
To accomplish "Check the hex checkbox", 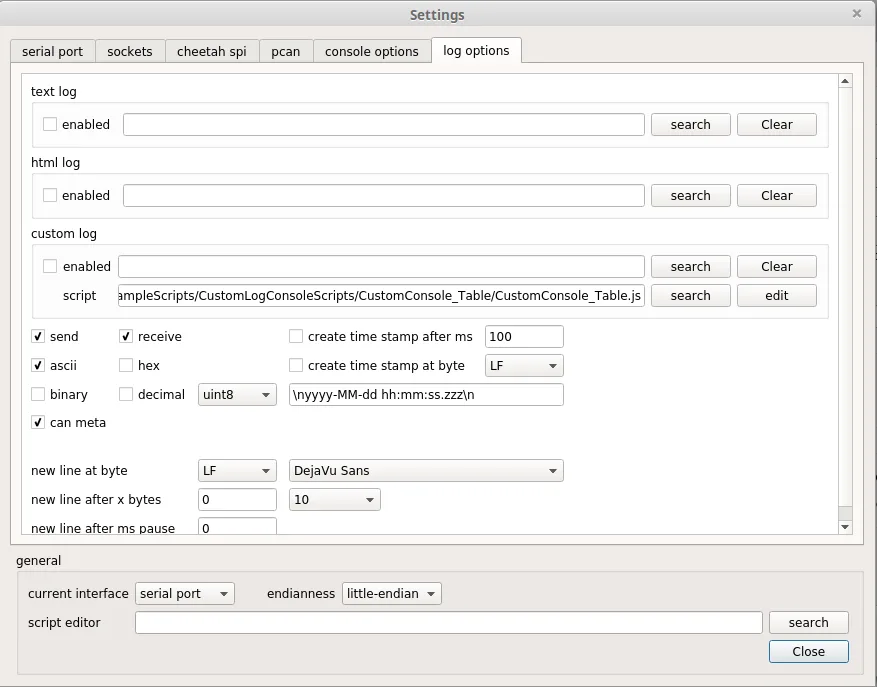I will (x=126, y=365).
